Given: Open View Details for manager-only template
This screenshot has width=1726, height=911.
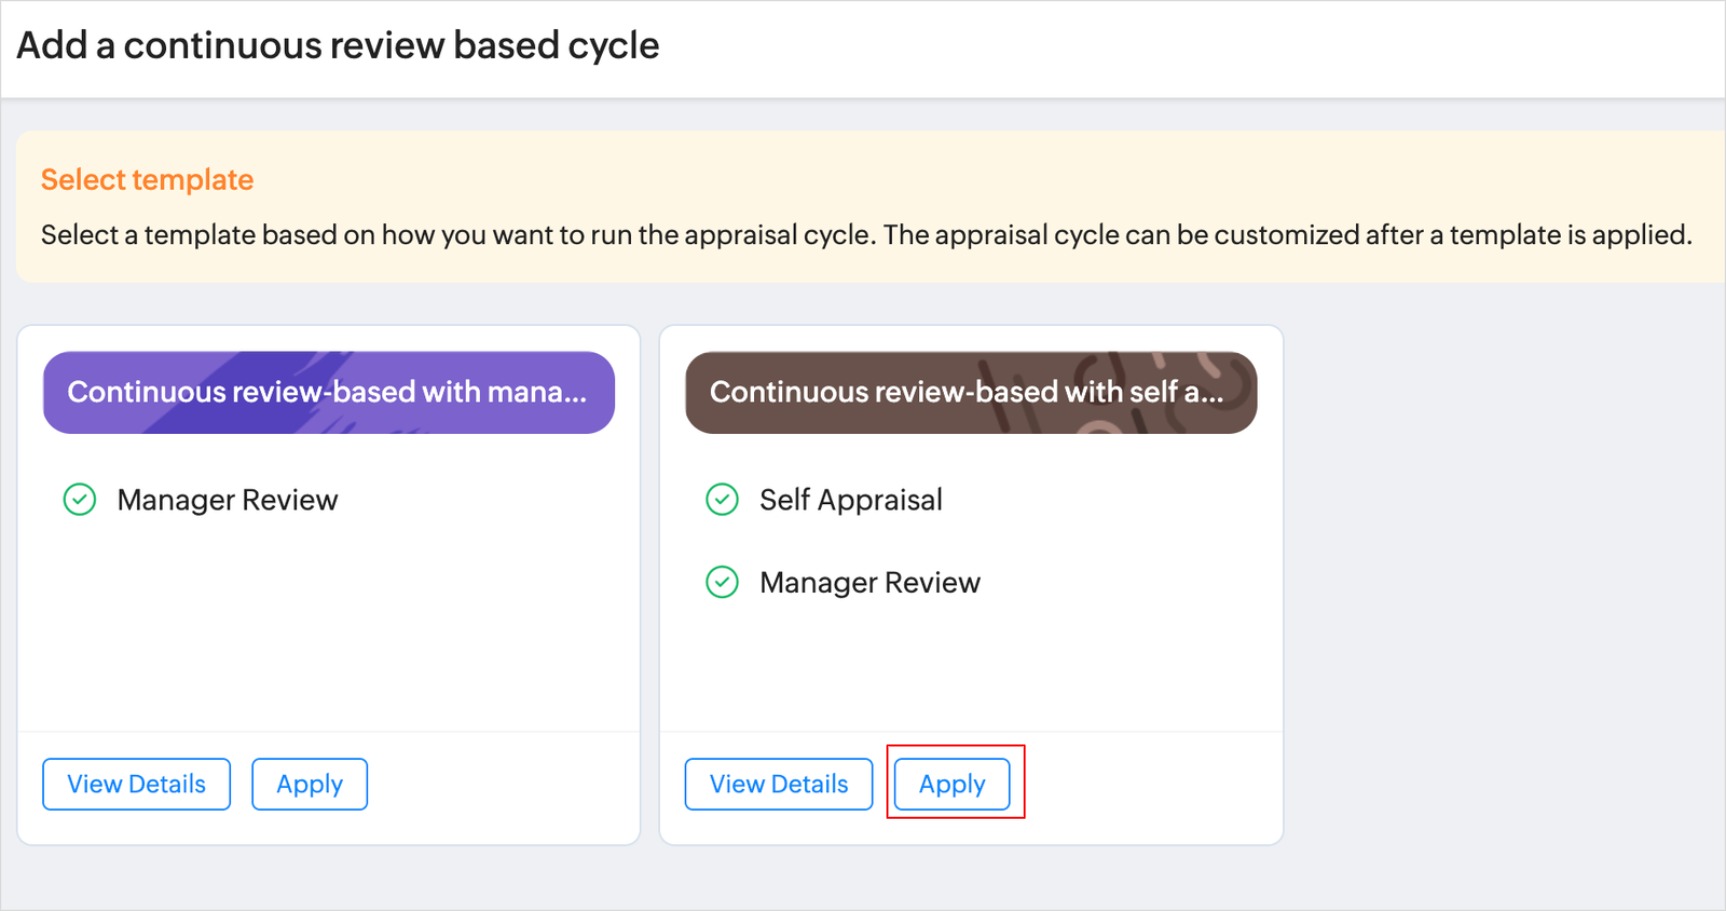Looking at the screenshot, I should 136,784.
